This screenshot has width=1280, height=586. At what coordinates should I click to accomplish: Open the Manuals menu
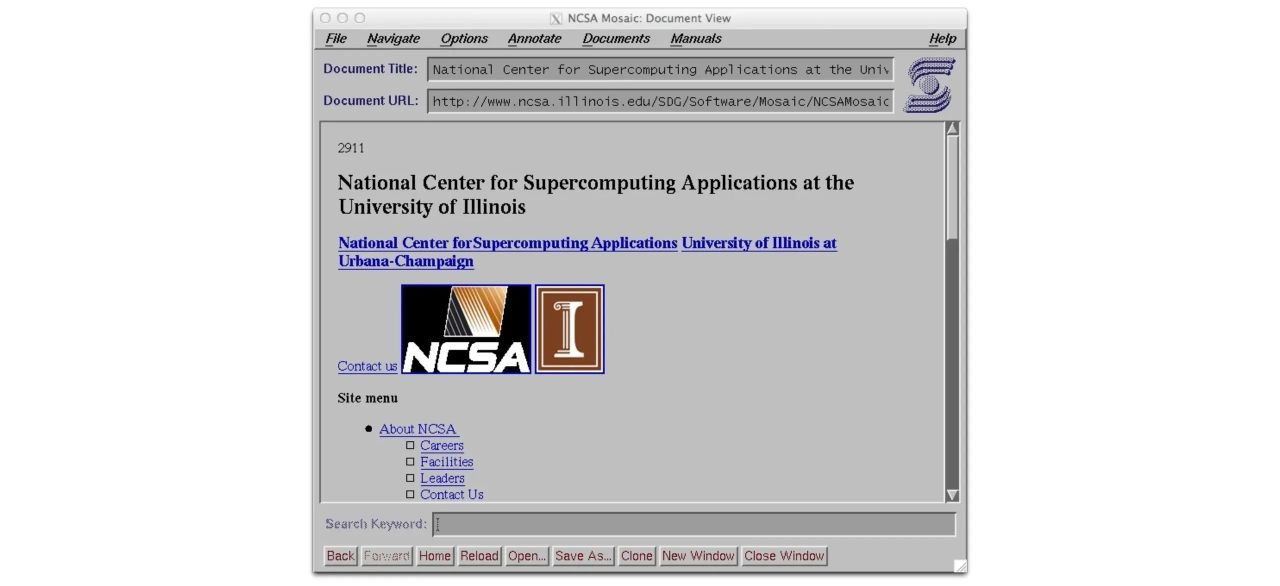click(696, 39)
